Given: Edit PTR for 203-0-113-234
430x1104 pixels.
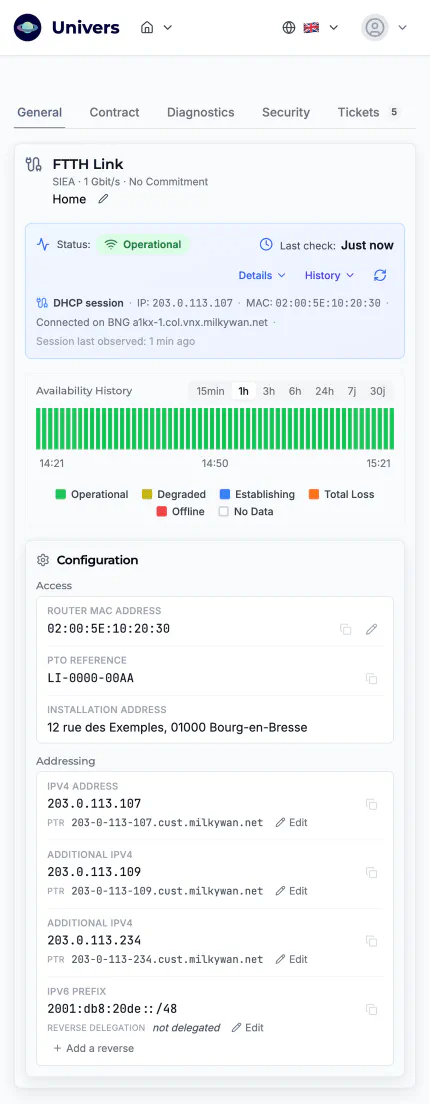Looking at the screenshot, I should coord(291,959).
